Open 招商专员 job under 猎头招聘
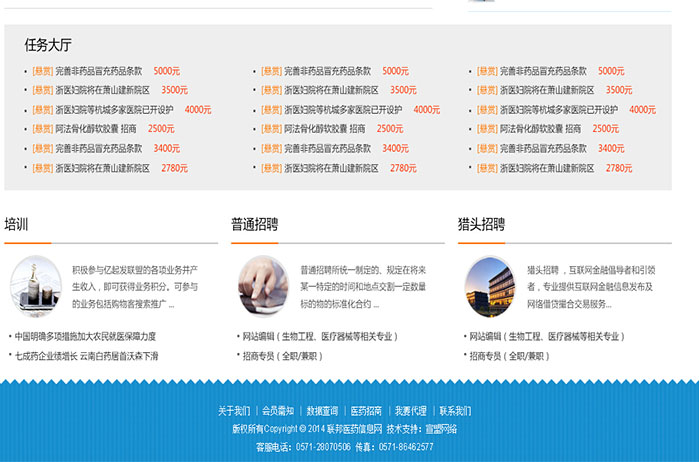Image resolution: width=699 pixels, height=462 pixels. (x=509, y=356)
